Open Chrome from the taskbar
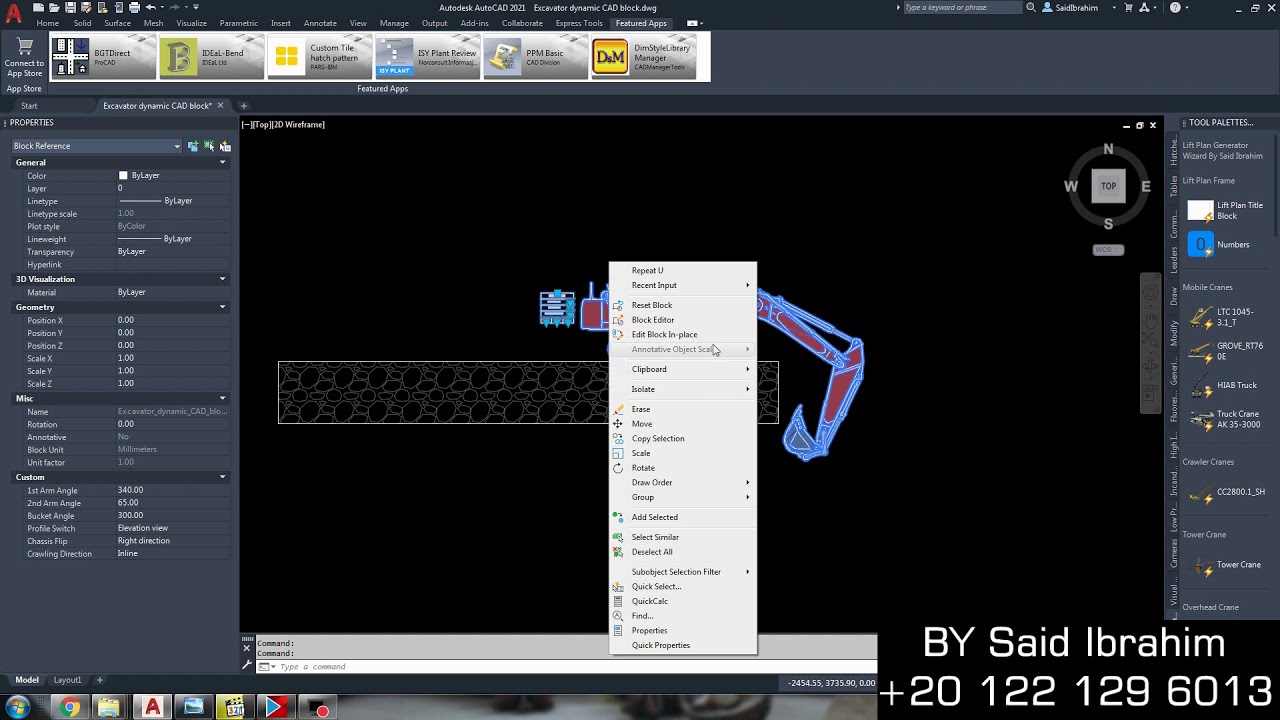Viewport: 1280px width, 720px height. pyautogui.click(x=69, y=708)
